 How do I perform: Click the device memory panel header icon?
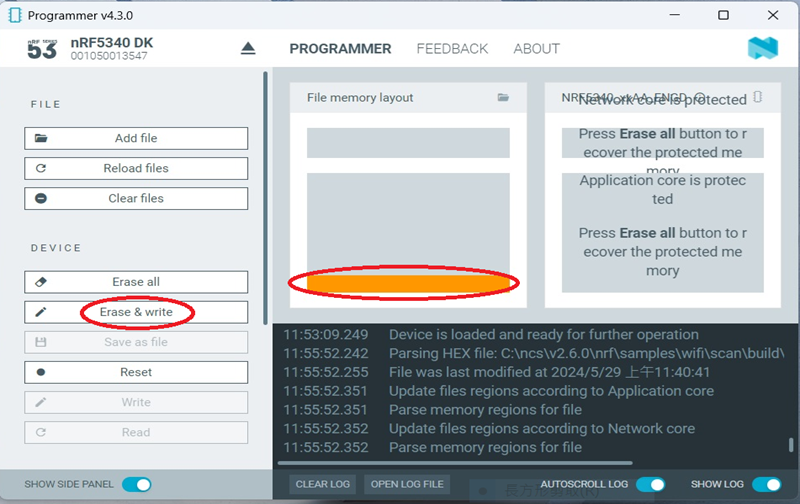[757, 98]
